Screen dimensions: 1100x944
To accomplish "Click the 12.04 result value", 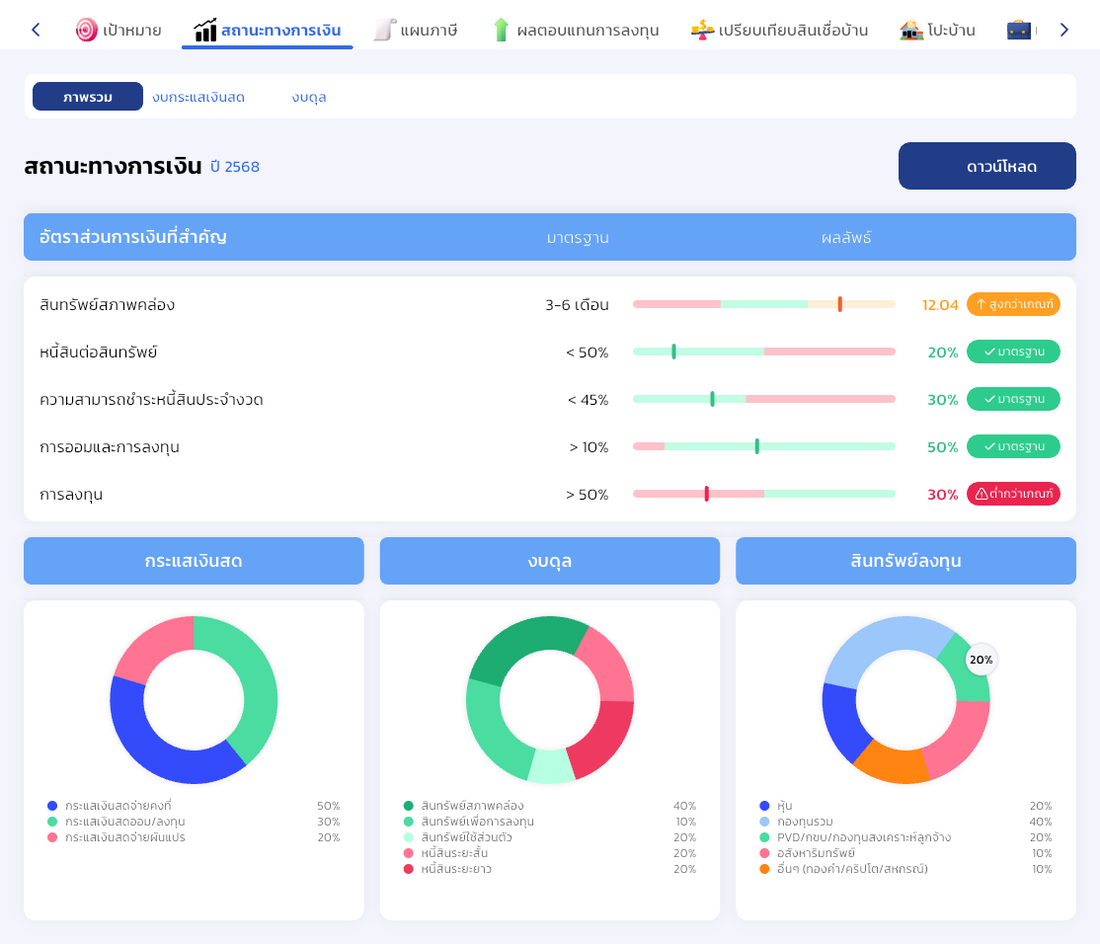I will pyautogui.click(x=940, y=305).
